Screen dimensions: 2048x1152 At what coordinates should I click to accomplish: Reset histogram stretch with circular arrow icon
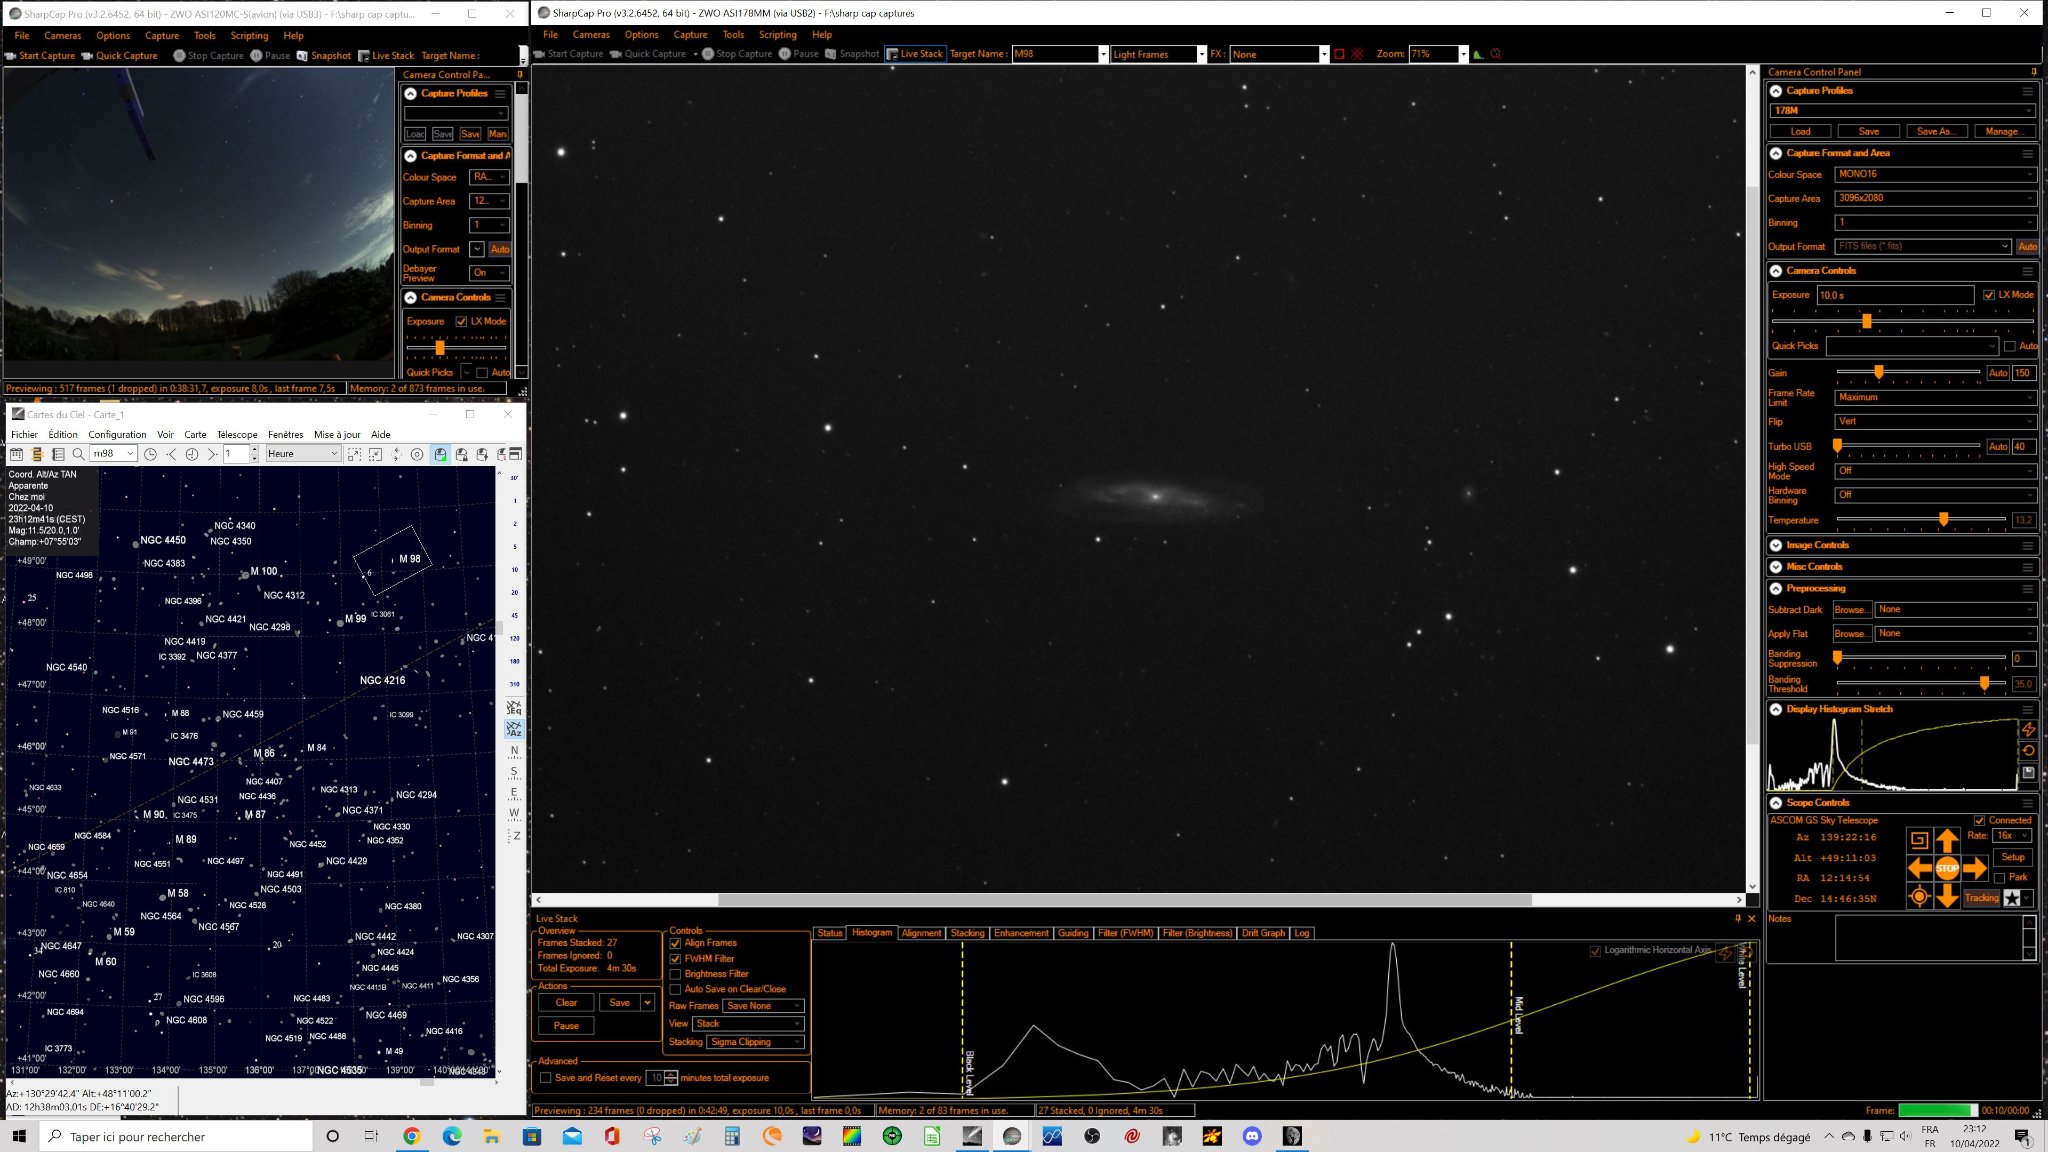(2028, 751)
